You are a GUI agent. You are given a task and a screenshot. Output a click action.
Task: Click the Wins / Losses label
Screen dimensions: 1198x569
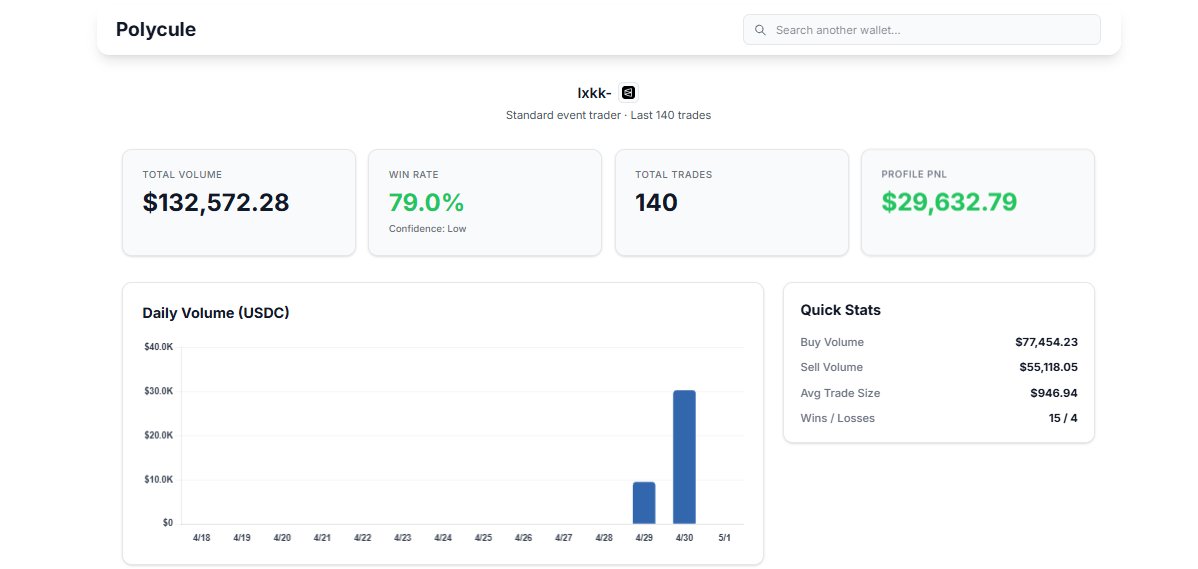837,419
